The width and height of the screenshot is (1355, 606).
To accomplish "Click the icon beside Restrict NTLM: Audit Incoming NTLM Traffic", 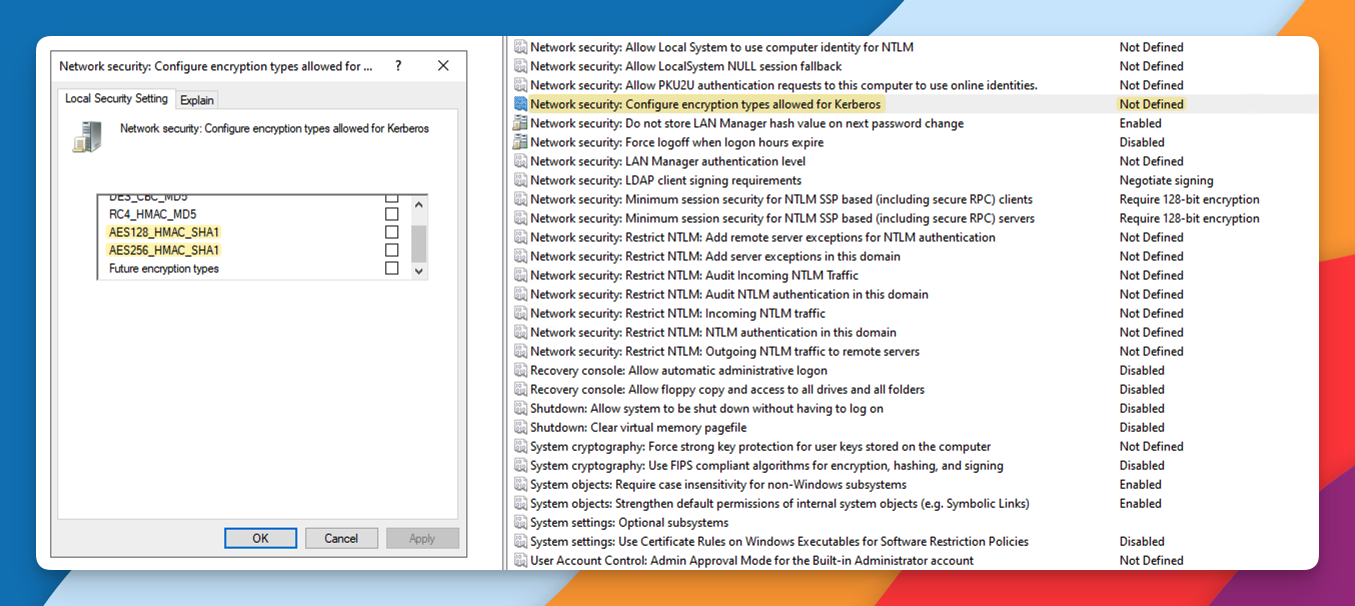I will (x=521, y=275).
